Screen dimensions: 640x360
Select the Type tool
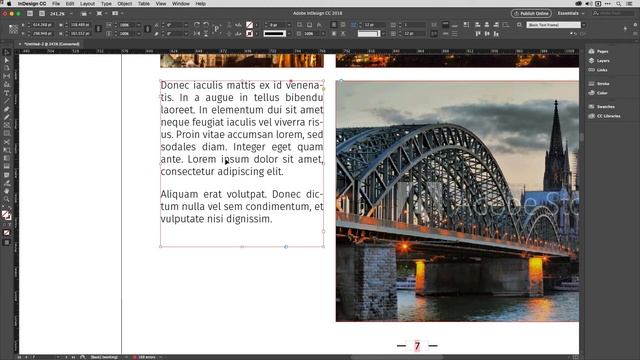[7, 93]
